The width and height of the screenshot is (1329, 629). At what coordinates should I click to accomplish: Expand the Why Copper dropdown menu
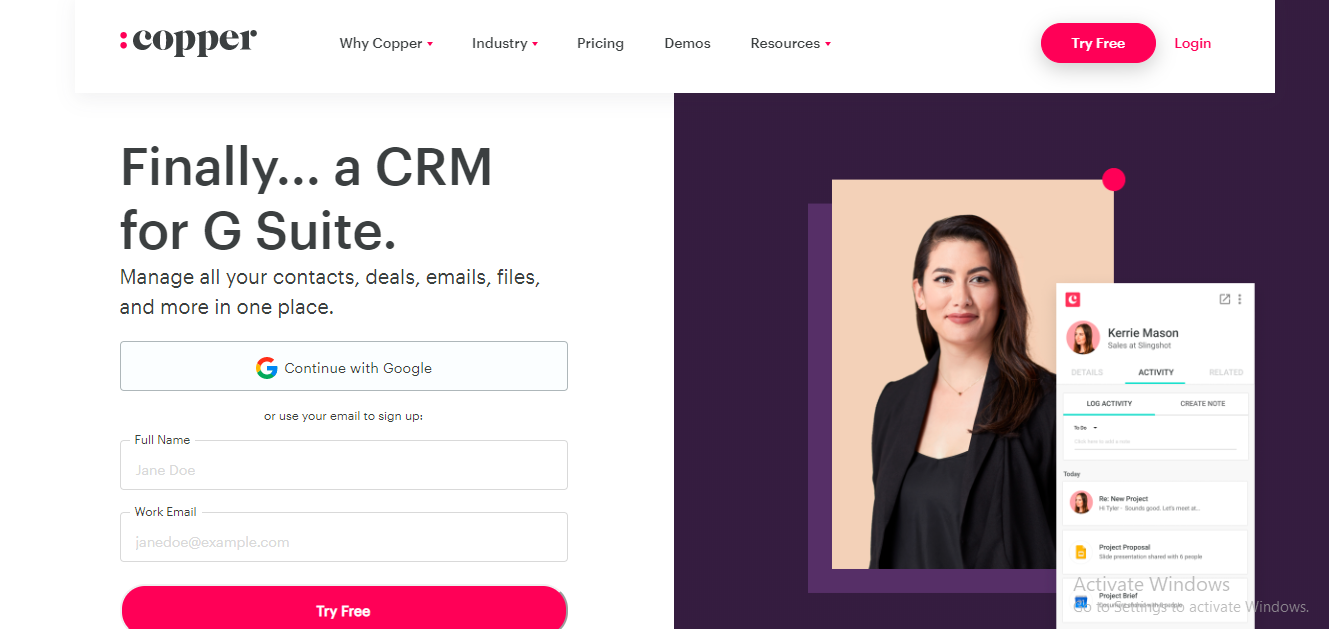pyautogui.click(x=386, y=43)
